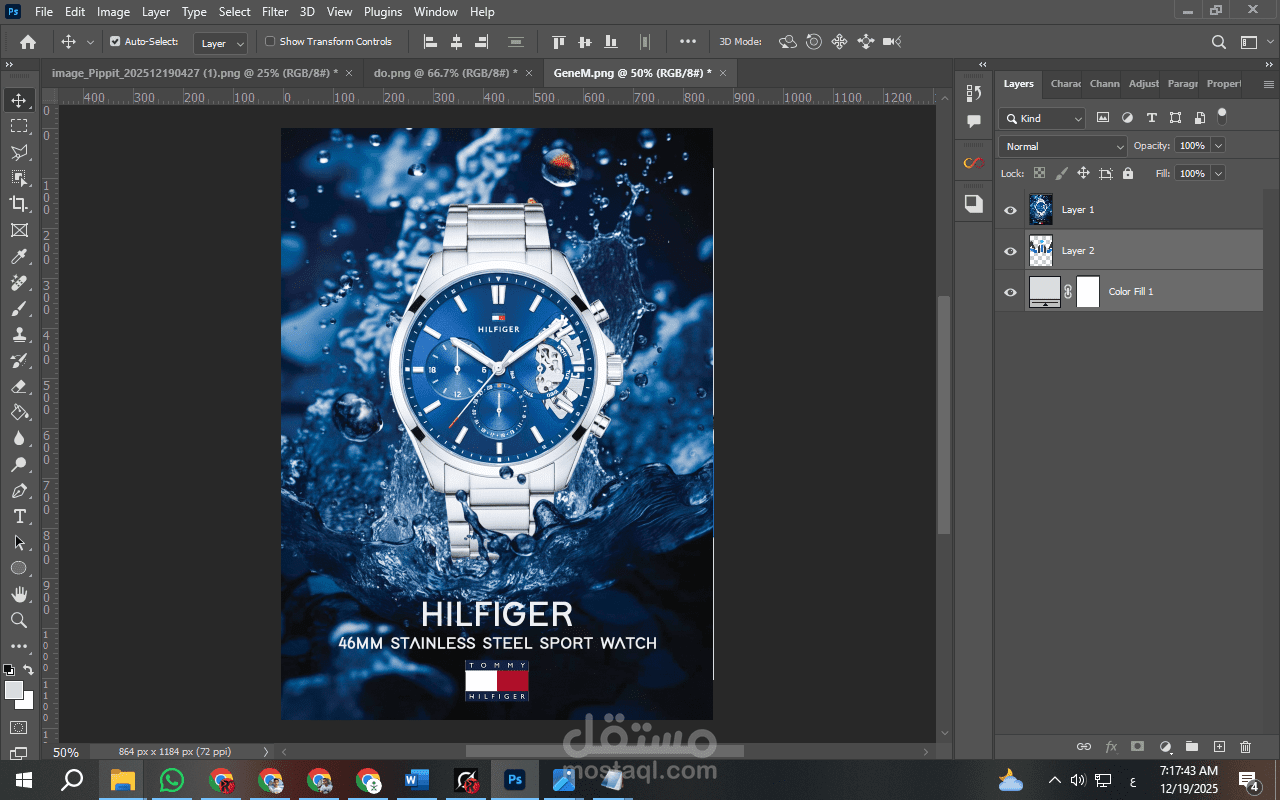Select the Hand tool
Screen dimensions: 1280x800
[19, 595]
